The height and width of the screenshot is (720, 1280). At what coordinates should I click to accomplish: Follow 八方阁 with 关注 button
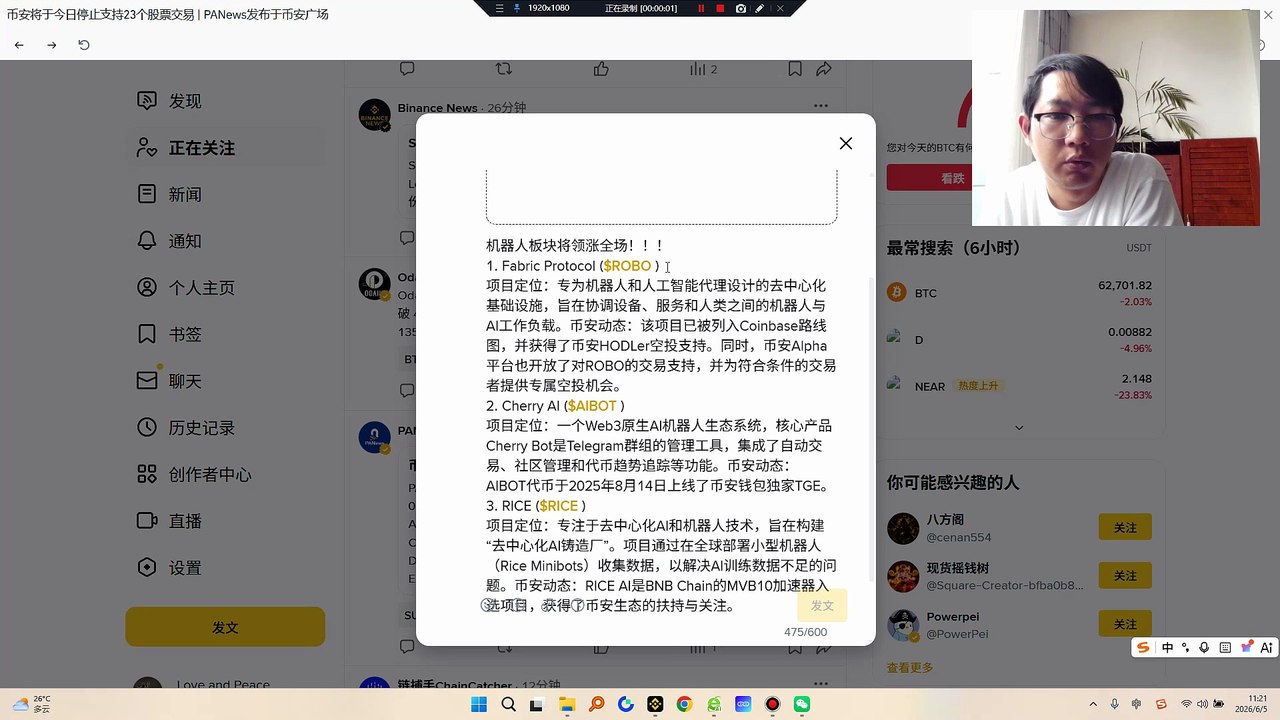[1125, 527]
